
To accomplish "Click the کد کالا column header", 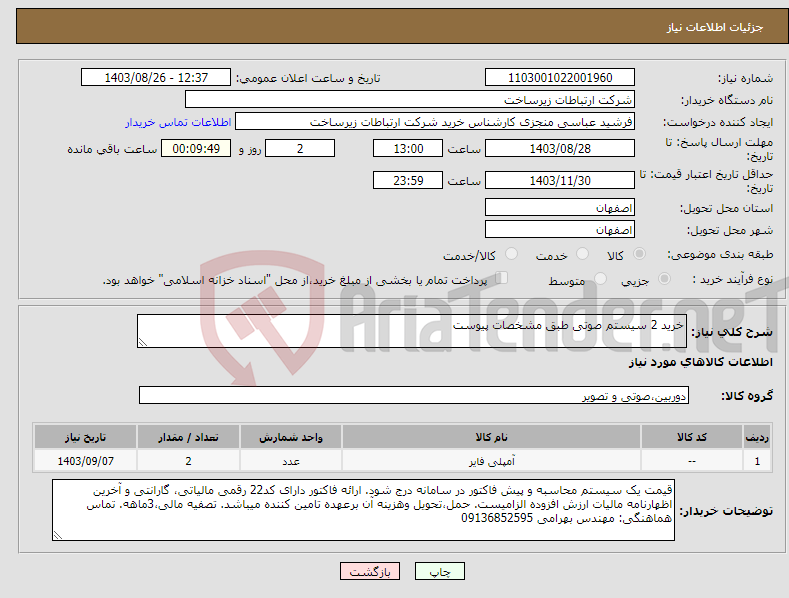I will [x=692, y=437].
